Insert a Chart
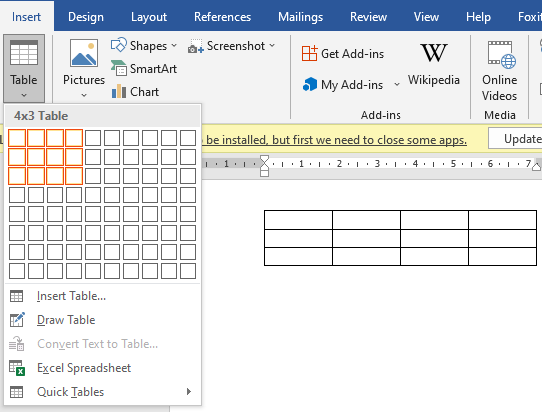The height and width of the screenshot is (412, 542). pos(135,92)
